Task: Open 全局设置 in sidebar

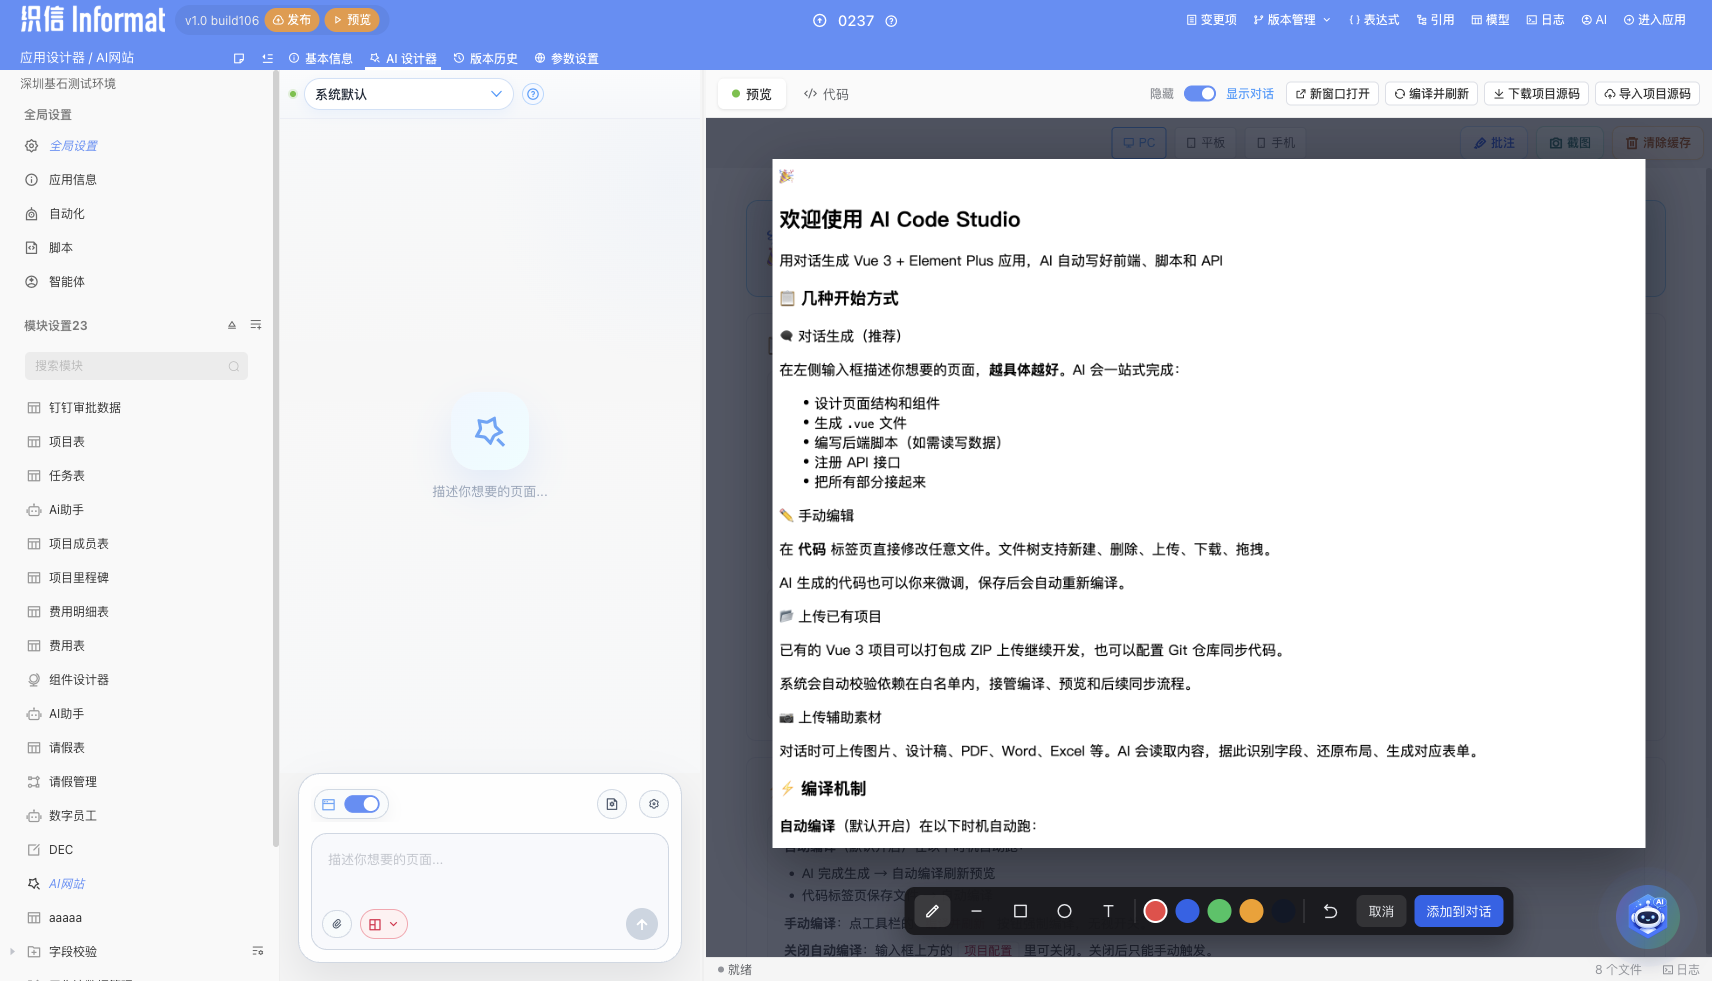Action: pos(73,146)
